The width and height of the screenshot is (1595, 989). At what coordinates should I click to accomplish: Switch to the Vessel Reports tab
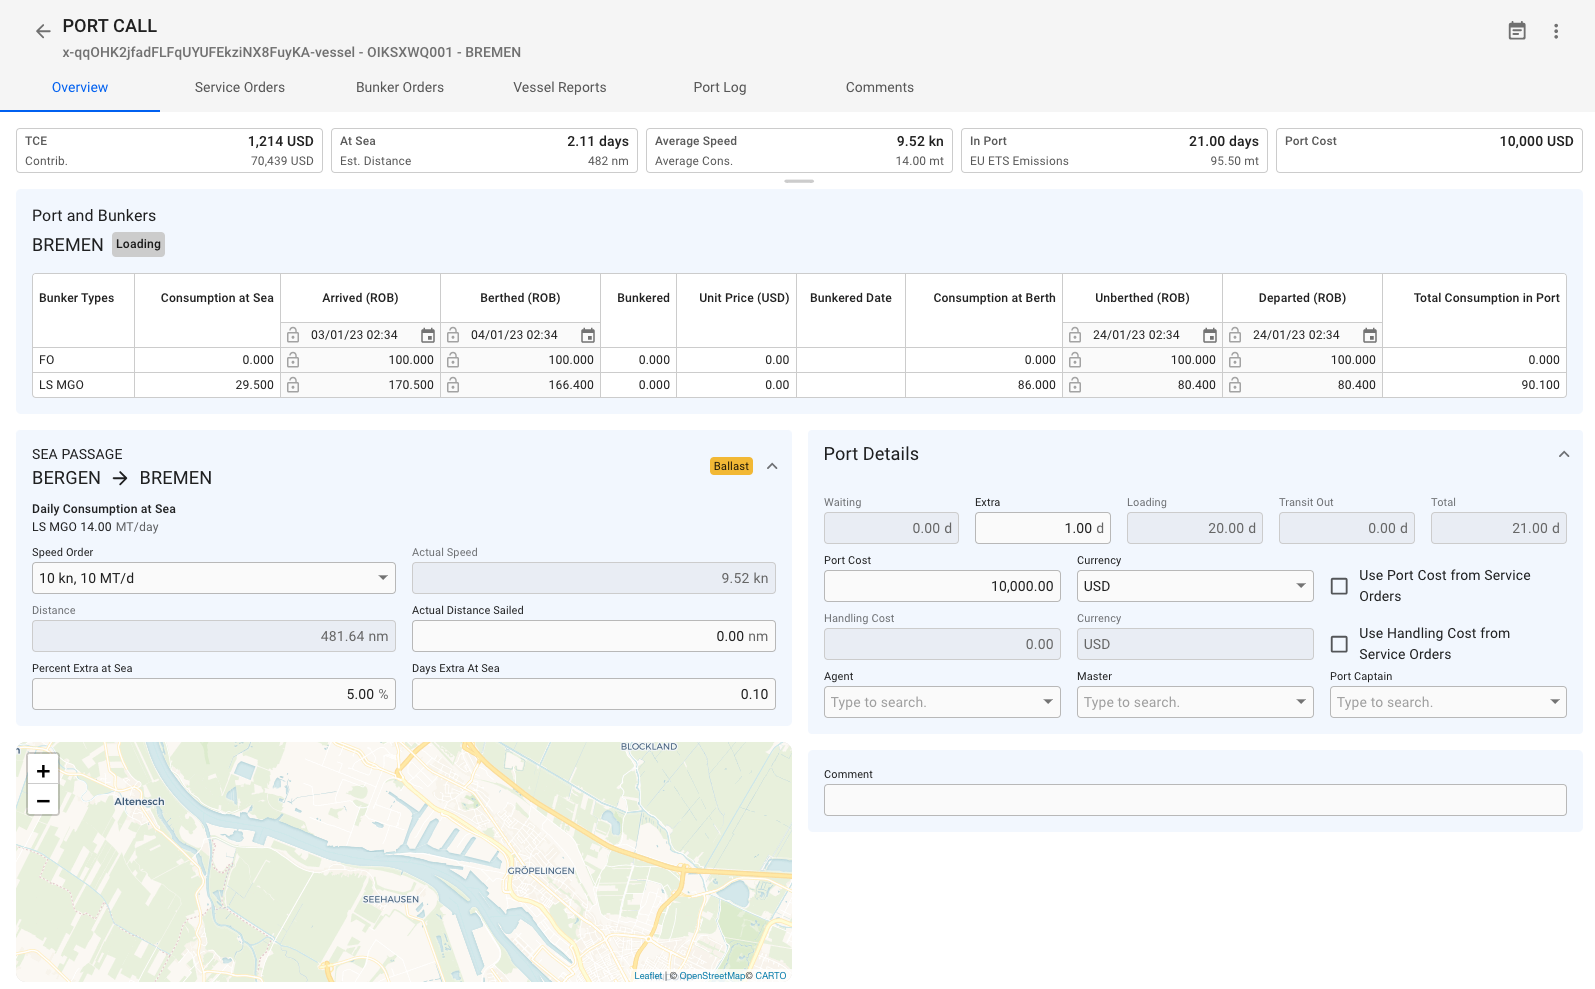pos(559,87)
